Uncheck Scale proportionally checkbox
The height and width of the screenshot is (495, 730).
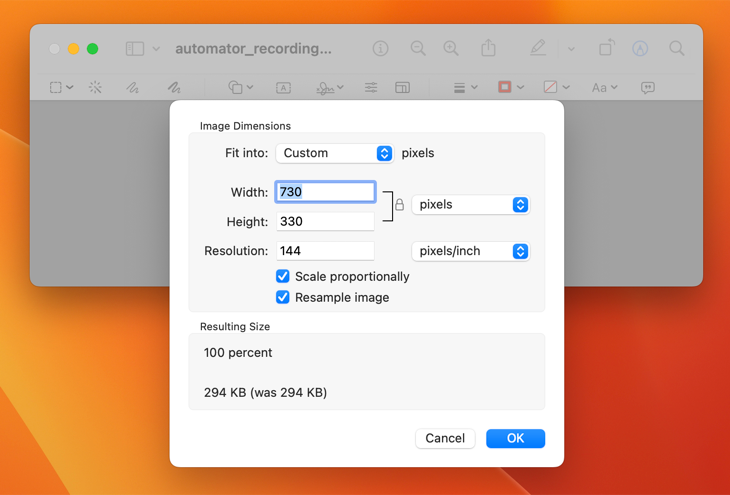(x=283, y=276)
